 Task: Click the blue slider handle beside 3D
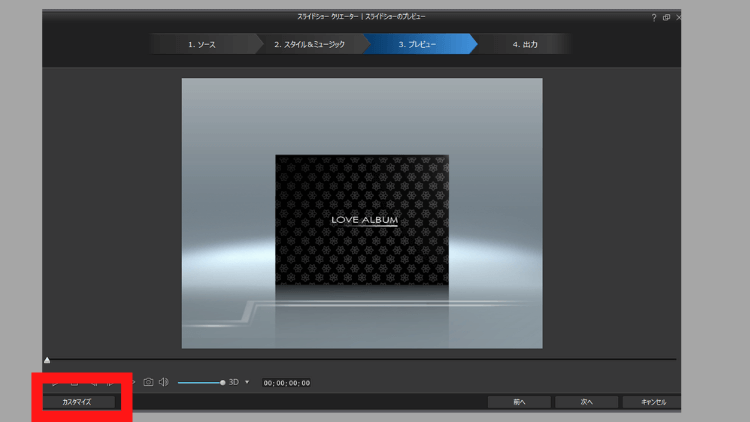[x=222, y=382]
